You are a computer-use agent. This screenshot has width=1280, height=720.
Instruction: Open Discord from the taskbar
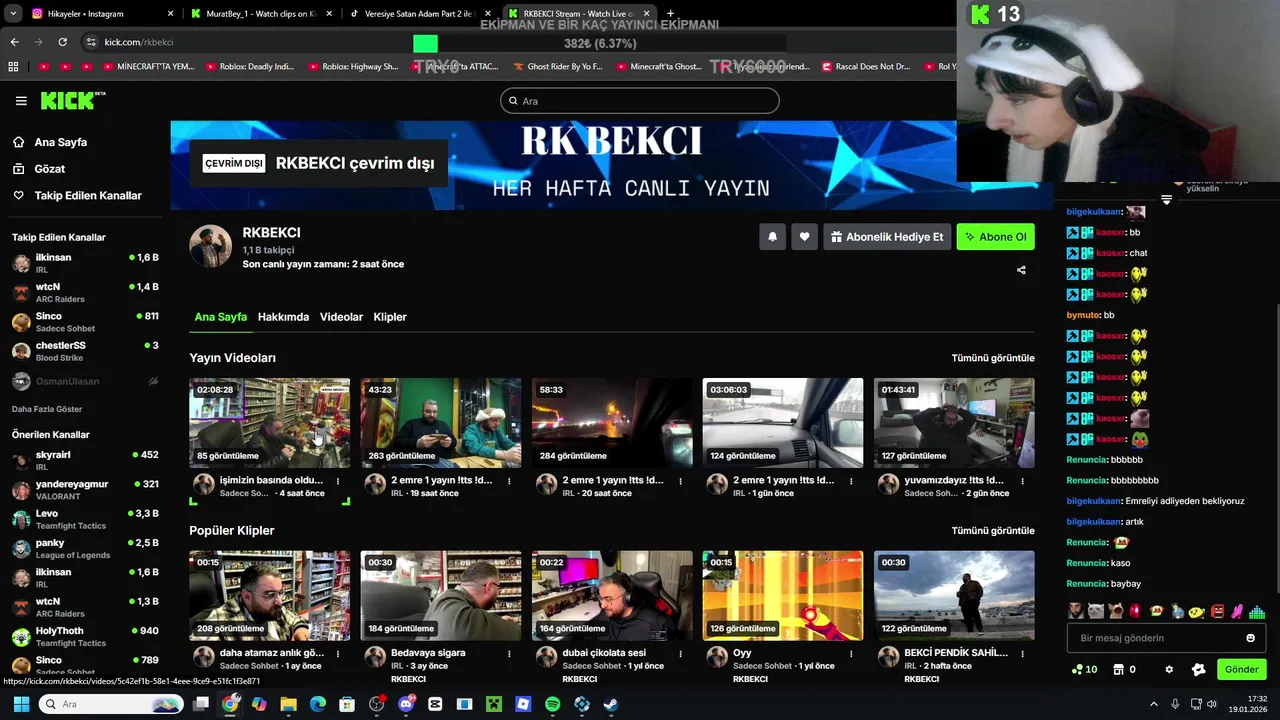point(406,704)
